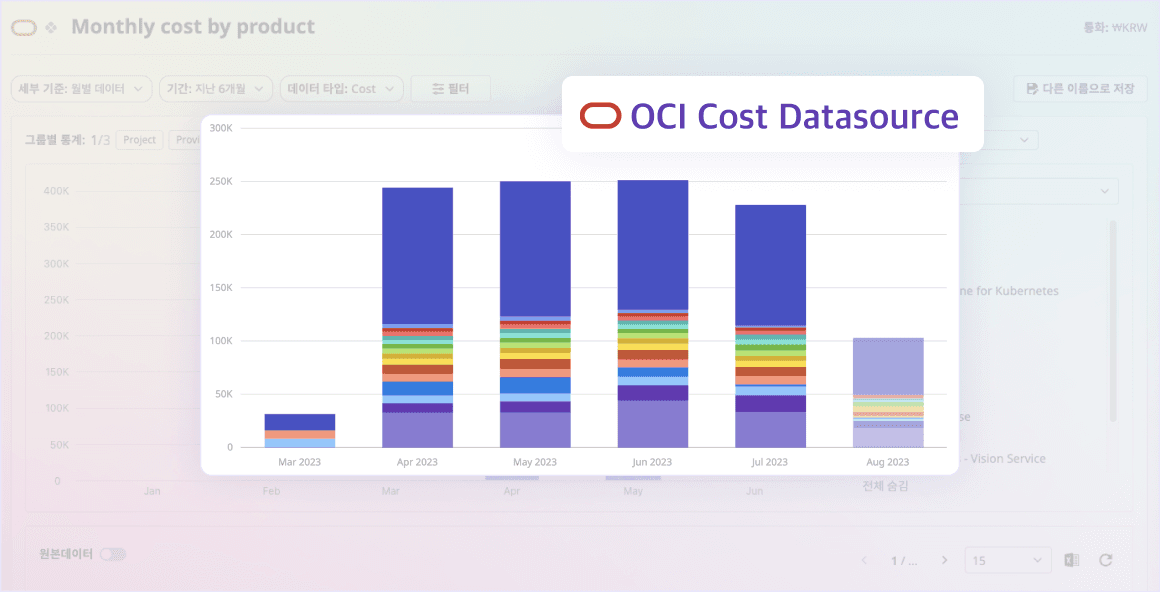Select the Project group-by tab

click(x=140, y=140)
